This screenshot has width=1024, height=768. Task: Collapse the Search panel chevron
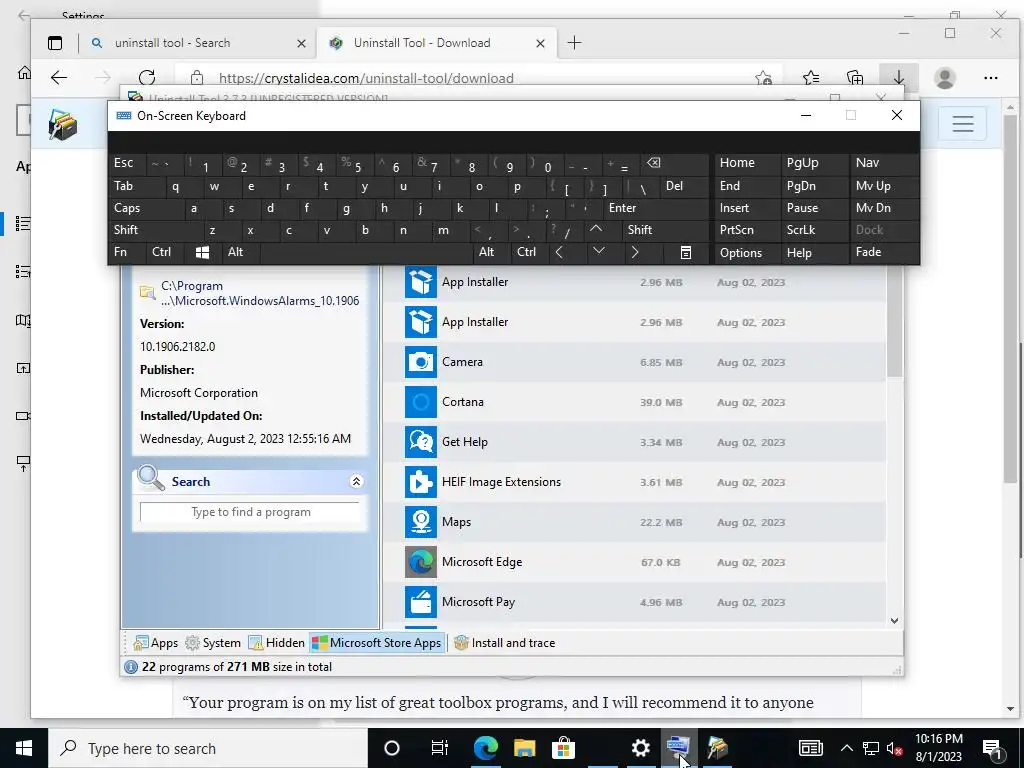[357, 481]
